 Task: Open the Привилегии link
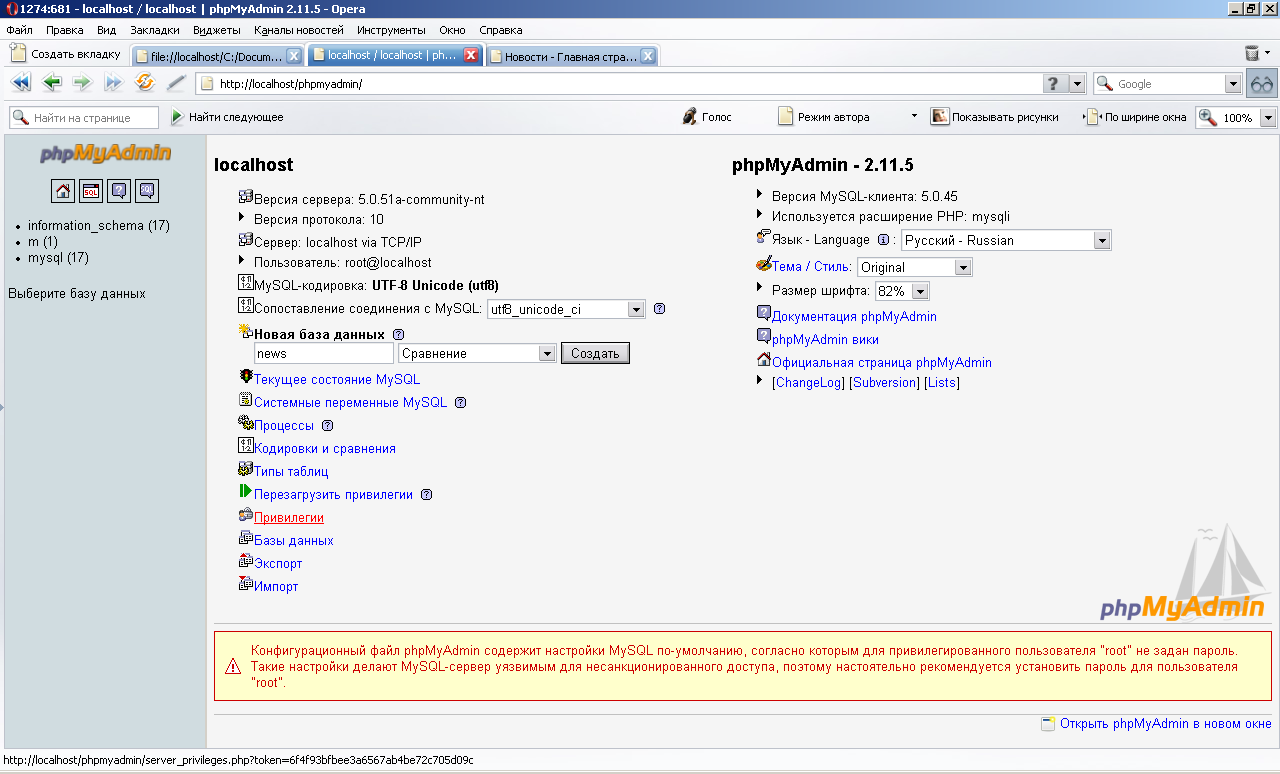289,518
